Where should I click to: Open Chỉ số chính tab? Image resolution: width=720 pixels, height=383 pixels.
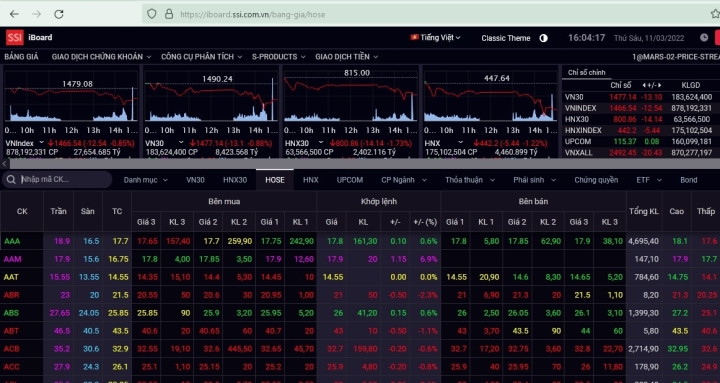coord(586,73)
